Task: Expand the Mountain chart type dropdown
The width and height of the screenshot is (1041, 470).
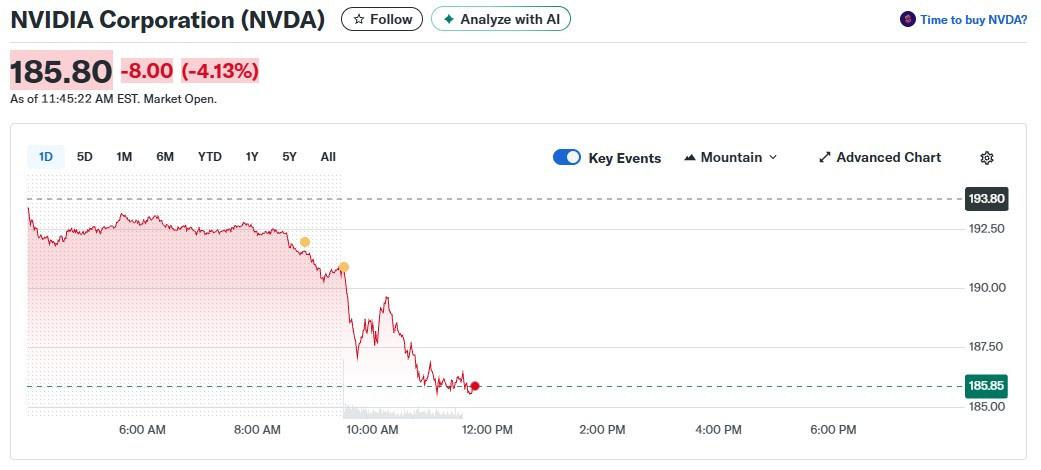Action: pyautogui.click(x=772, y=158)
